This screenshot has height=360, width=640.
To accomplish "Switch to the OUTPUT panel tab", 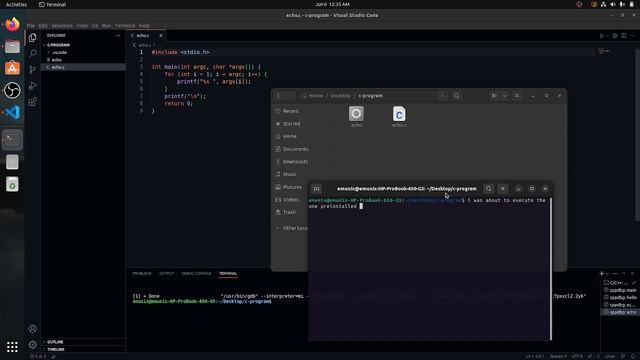I will pyautogui.click(x=166, y=273).
